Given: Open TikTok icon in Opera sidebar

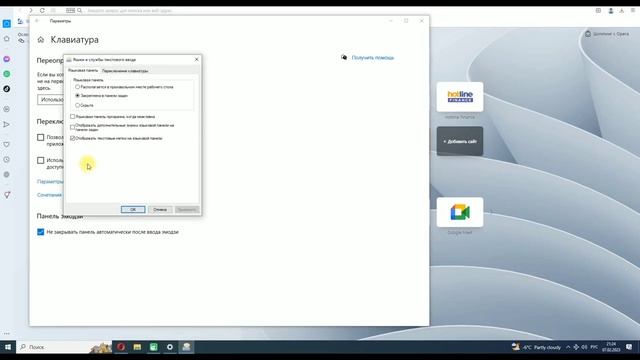Looking at the screenshot, I should [x=7, y=89].
